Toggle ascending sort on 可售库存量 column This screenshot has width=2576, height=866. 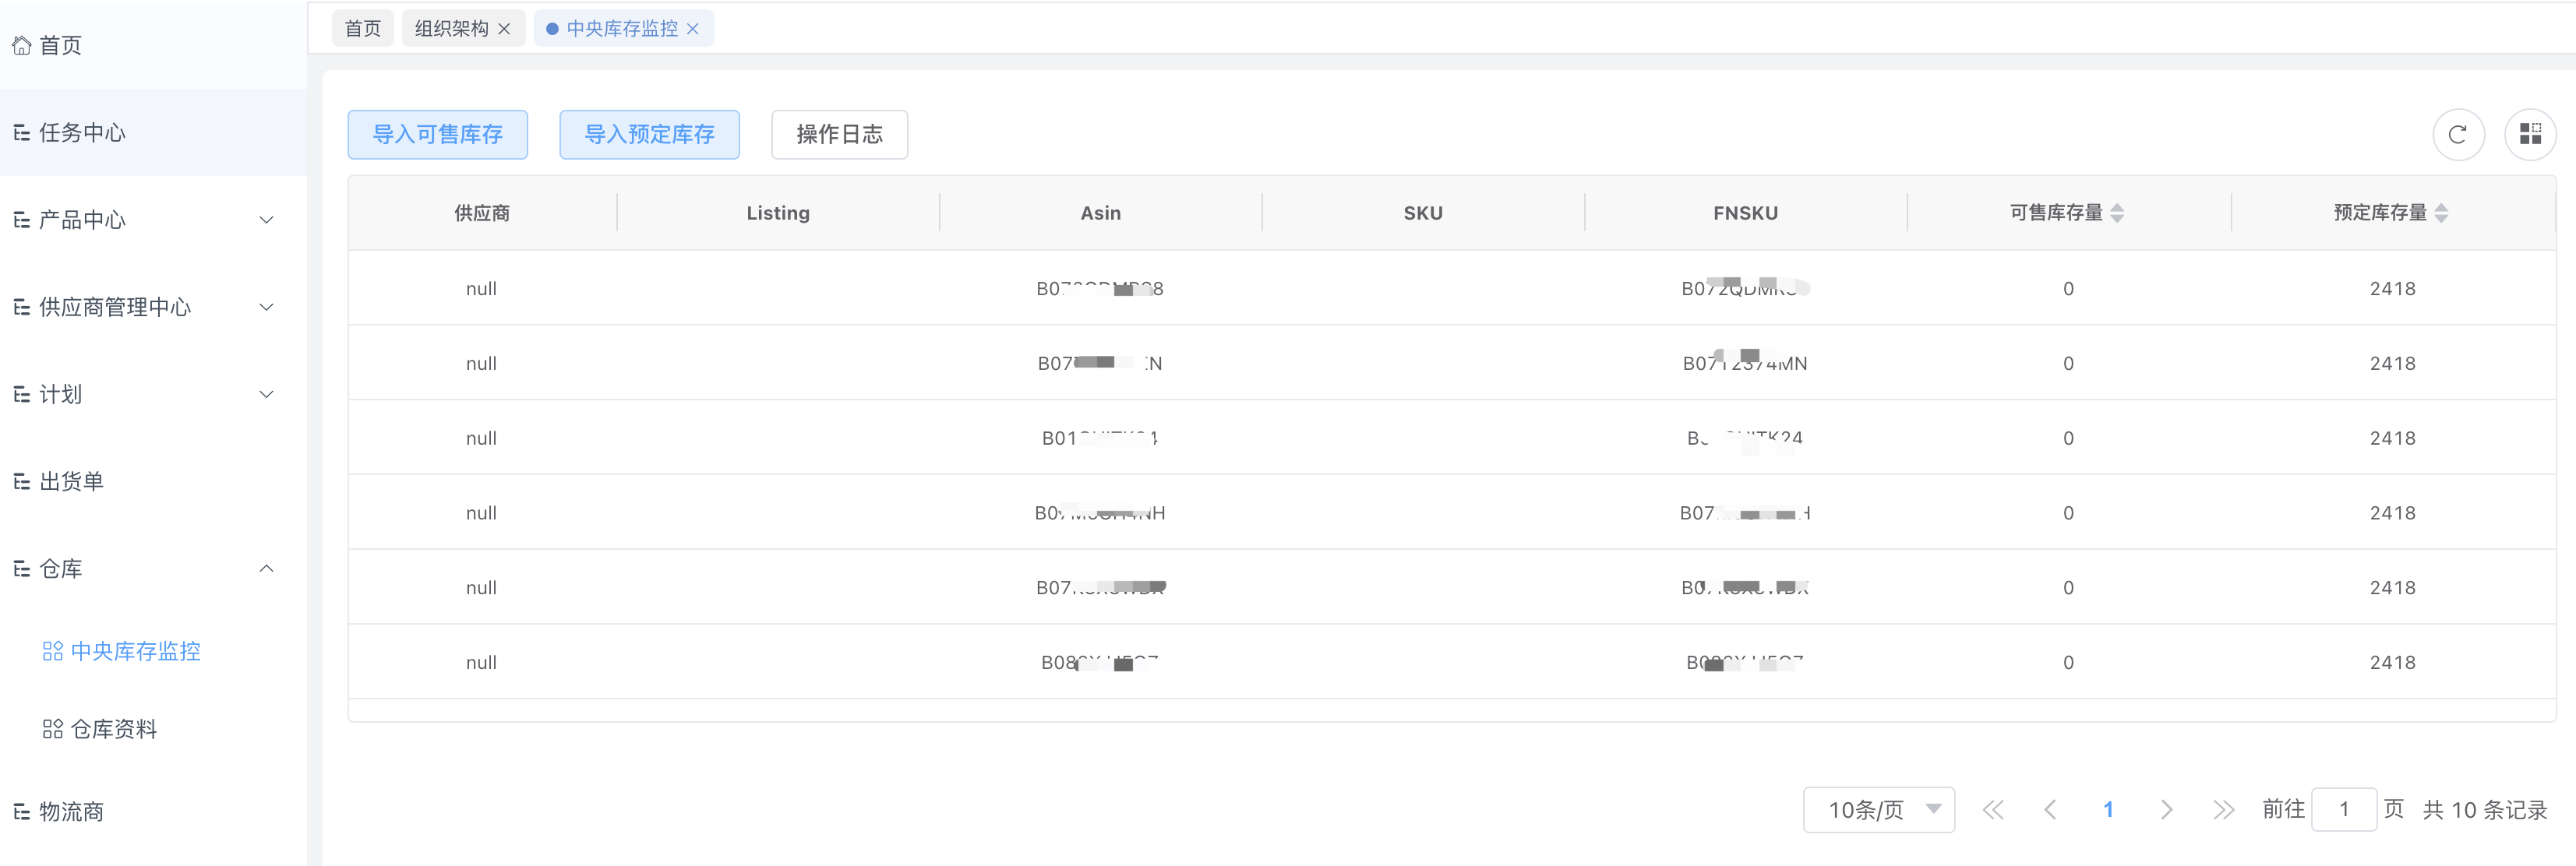coord(2119,207)
